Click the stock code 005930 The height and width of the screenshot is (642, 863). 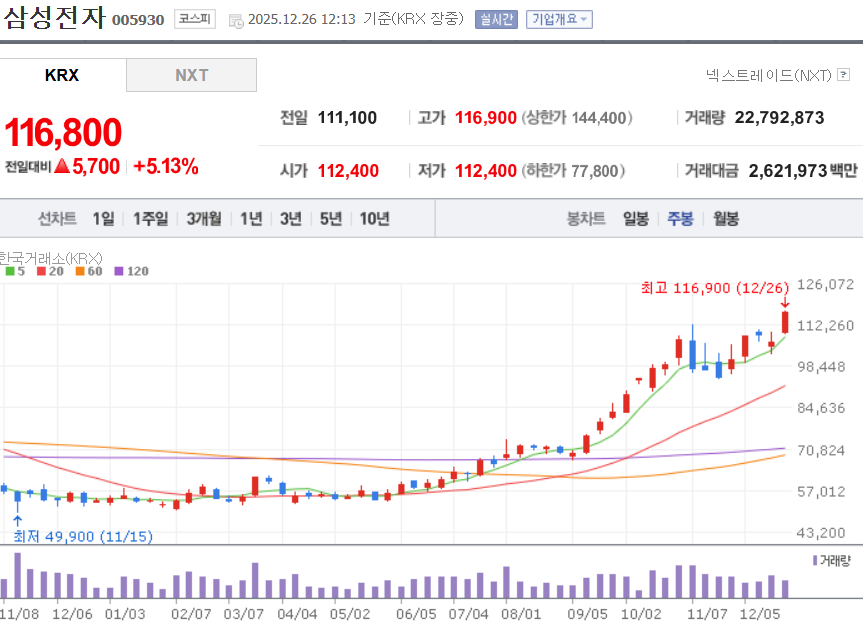tap(138, 20)
